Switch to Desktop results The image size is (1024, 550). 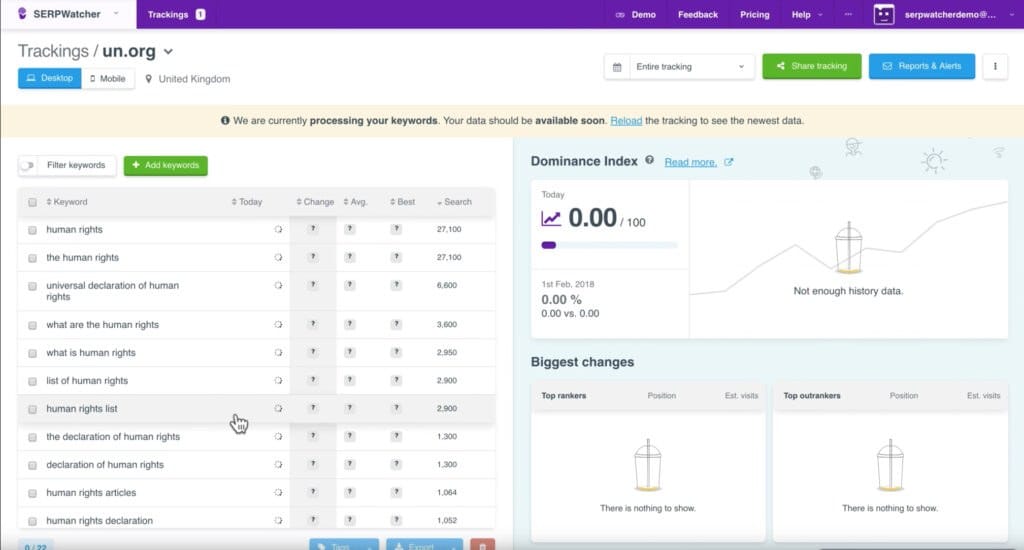tap(50, 78)
